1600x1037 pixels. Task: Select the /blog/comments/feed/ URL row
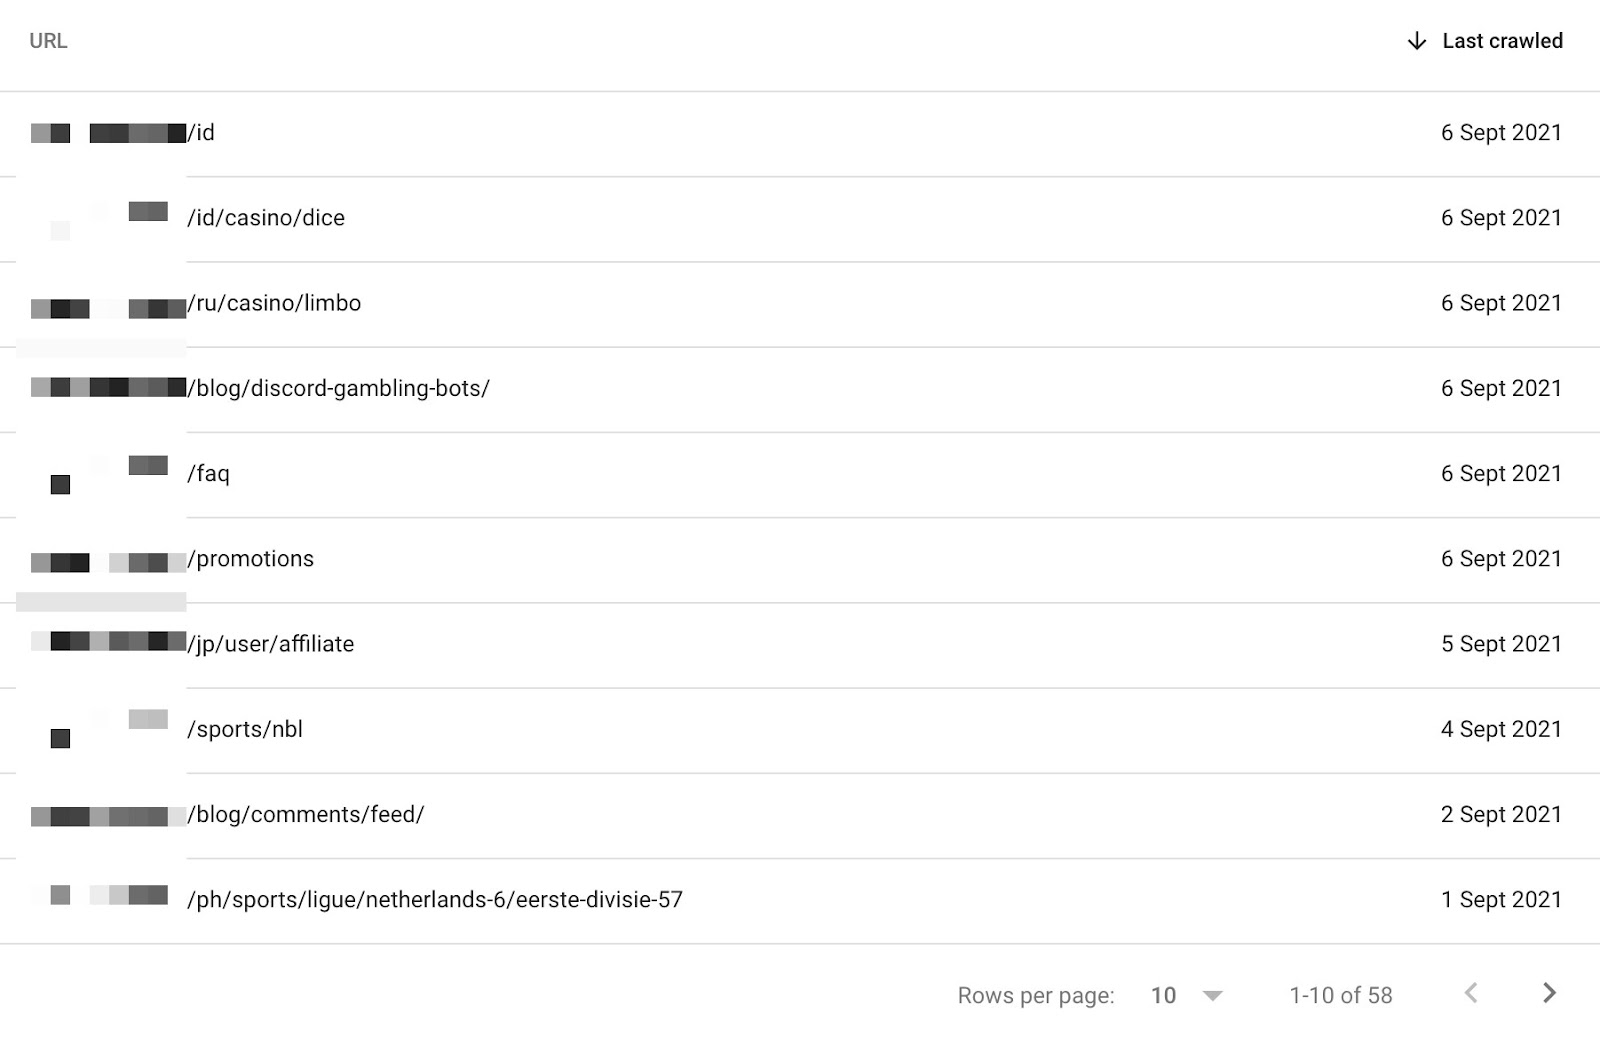pyautogui.click(x=306, y=814)
